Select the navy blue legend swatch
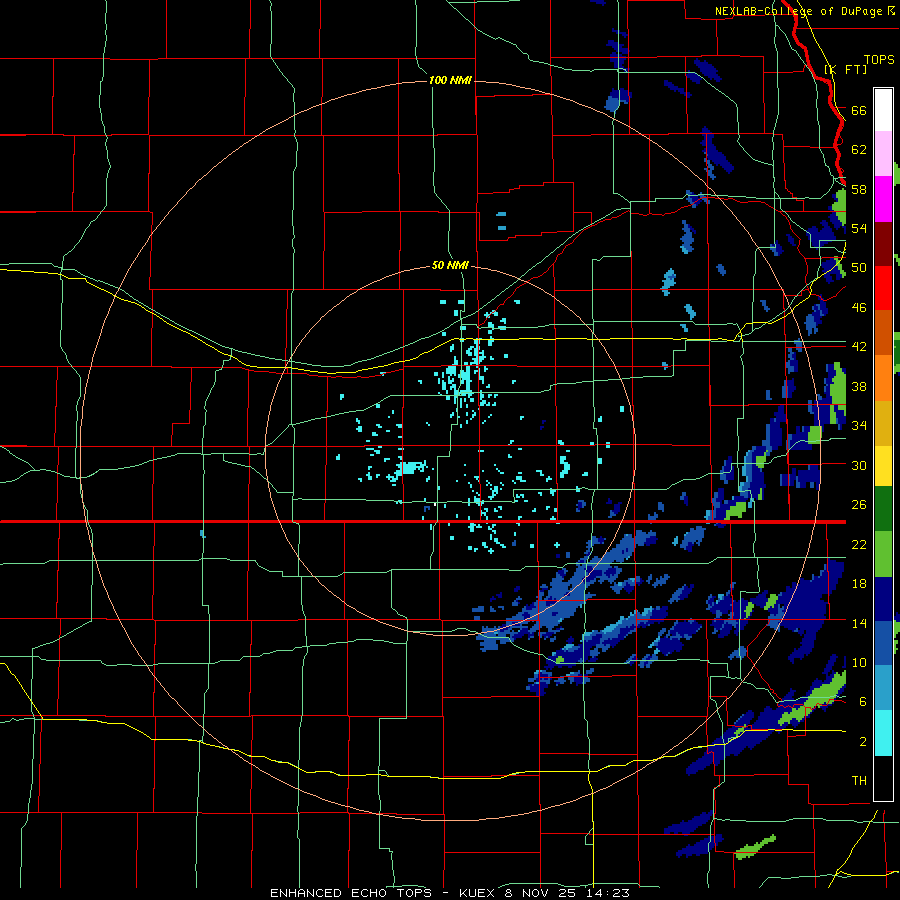The width and height of the screenshot is (900, 900). click(x=883, y=599)
